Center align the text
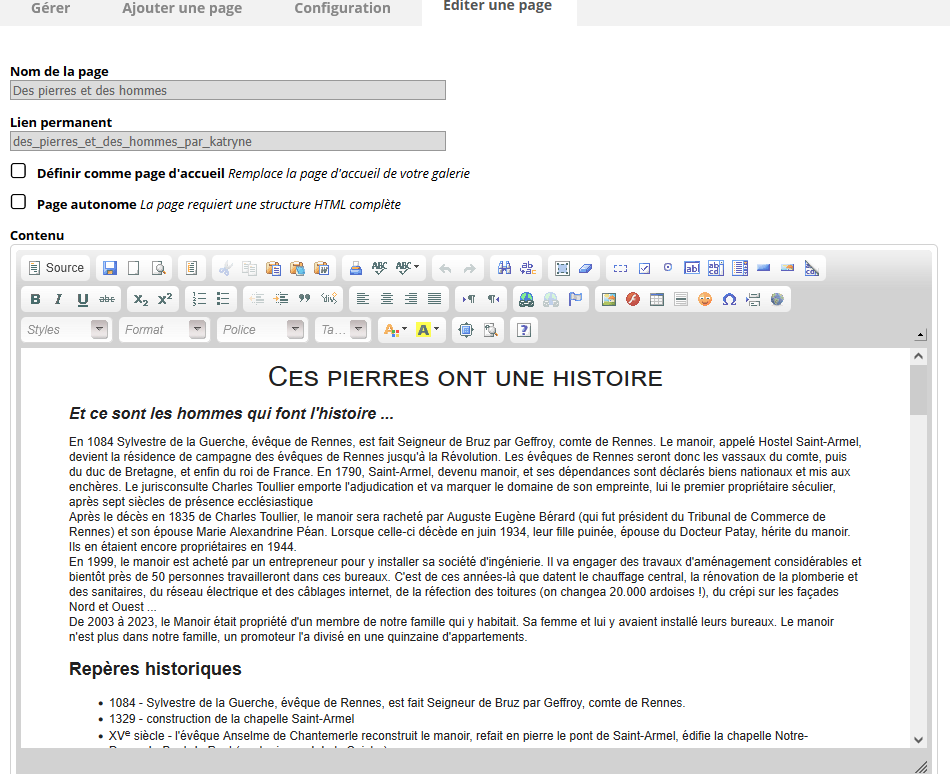The height and width of the screenshot is (774, 950). click(387, 299)
